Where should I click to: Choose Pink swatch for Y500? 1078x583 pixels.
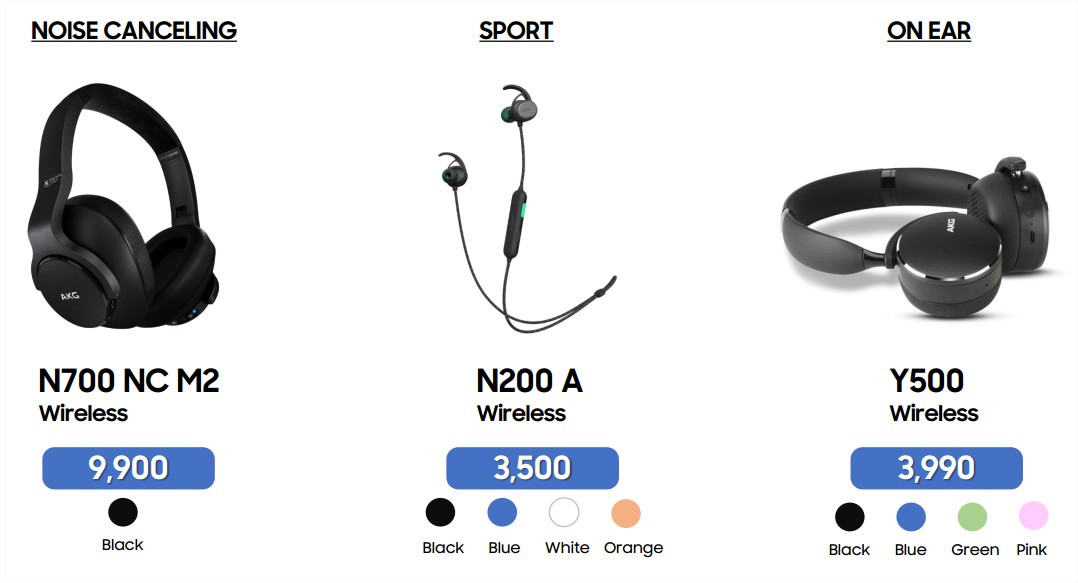[x=1033, y=516]
